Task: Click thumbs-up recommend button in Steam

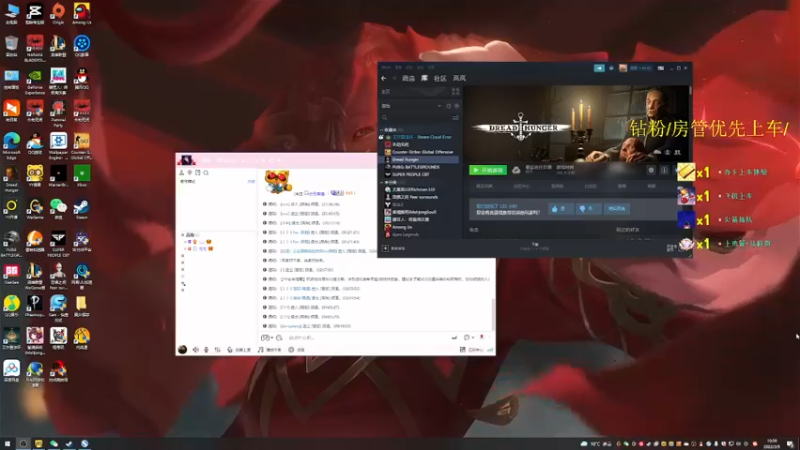Action: point(560,209)
